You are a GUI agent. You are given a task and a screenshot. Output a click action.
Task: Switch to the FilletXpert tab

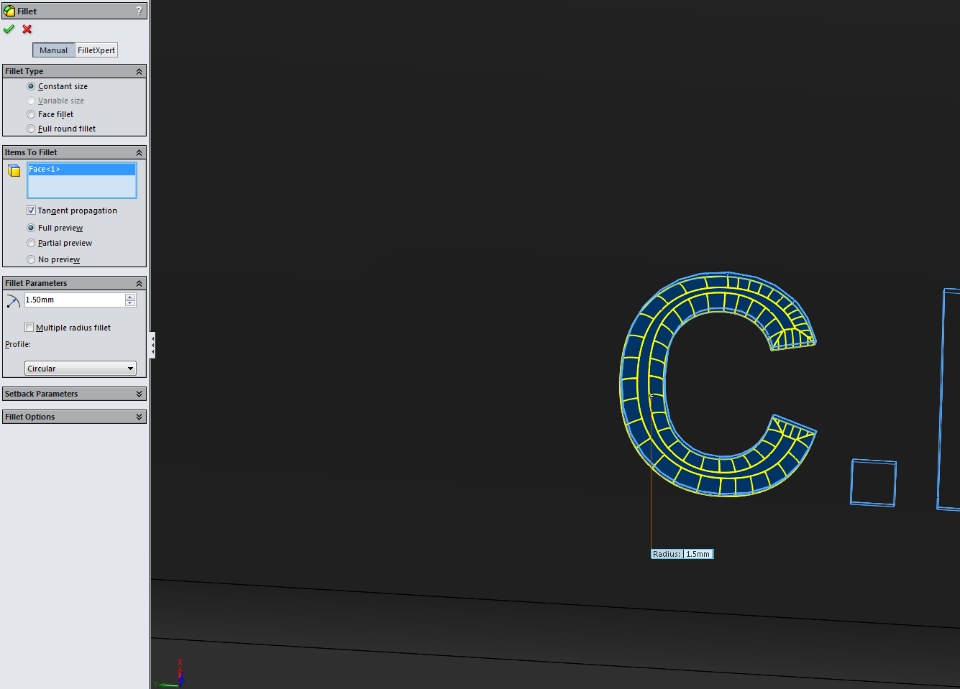coord(96,50)
